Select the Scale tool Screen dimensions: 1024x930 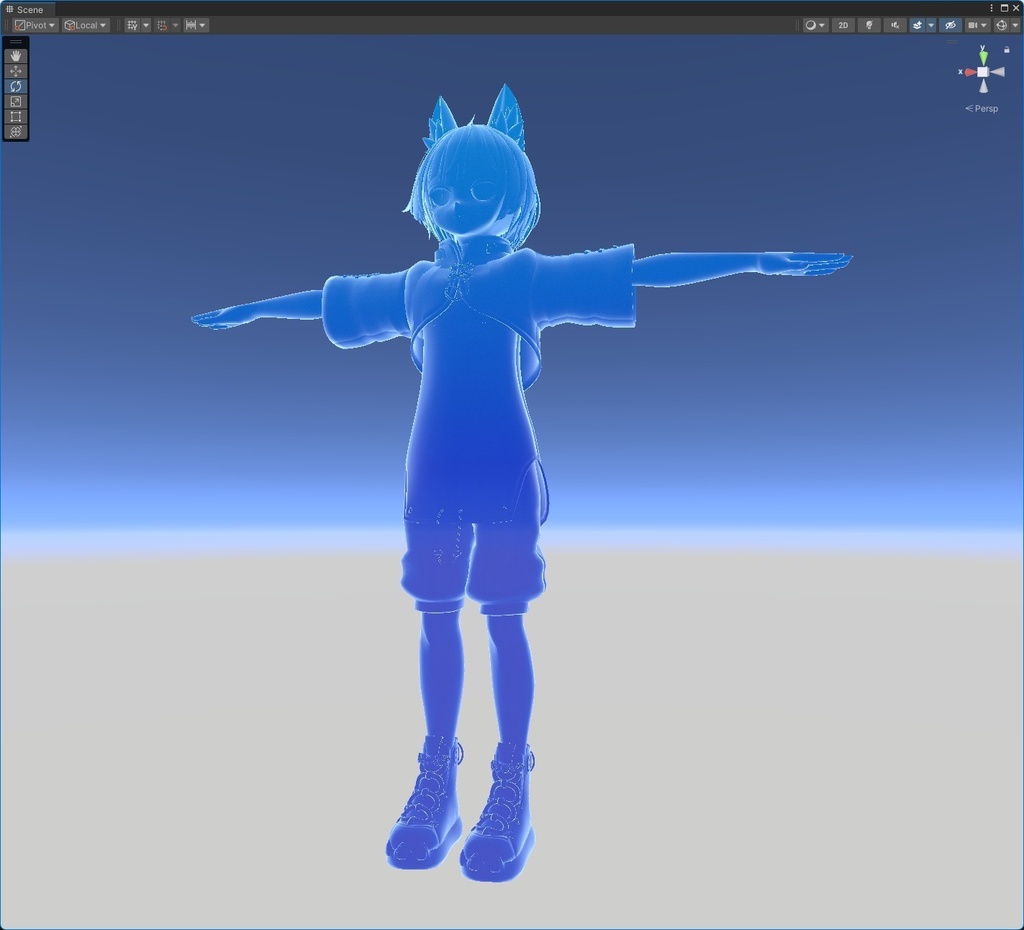coord(15,101)
